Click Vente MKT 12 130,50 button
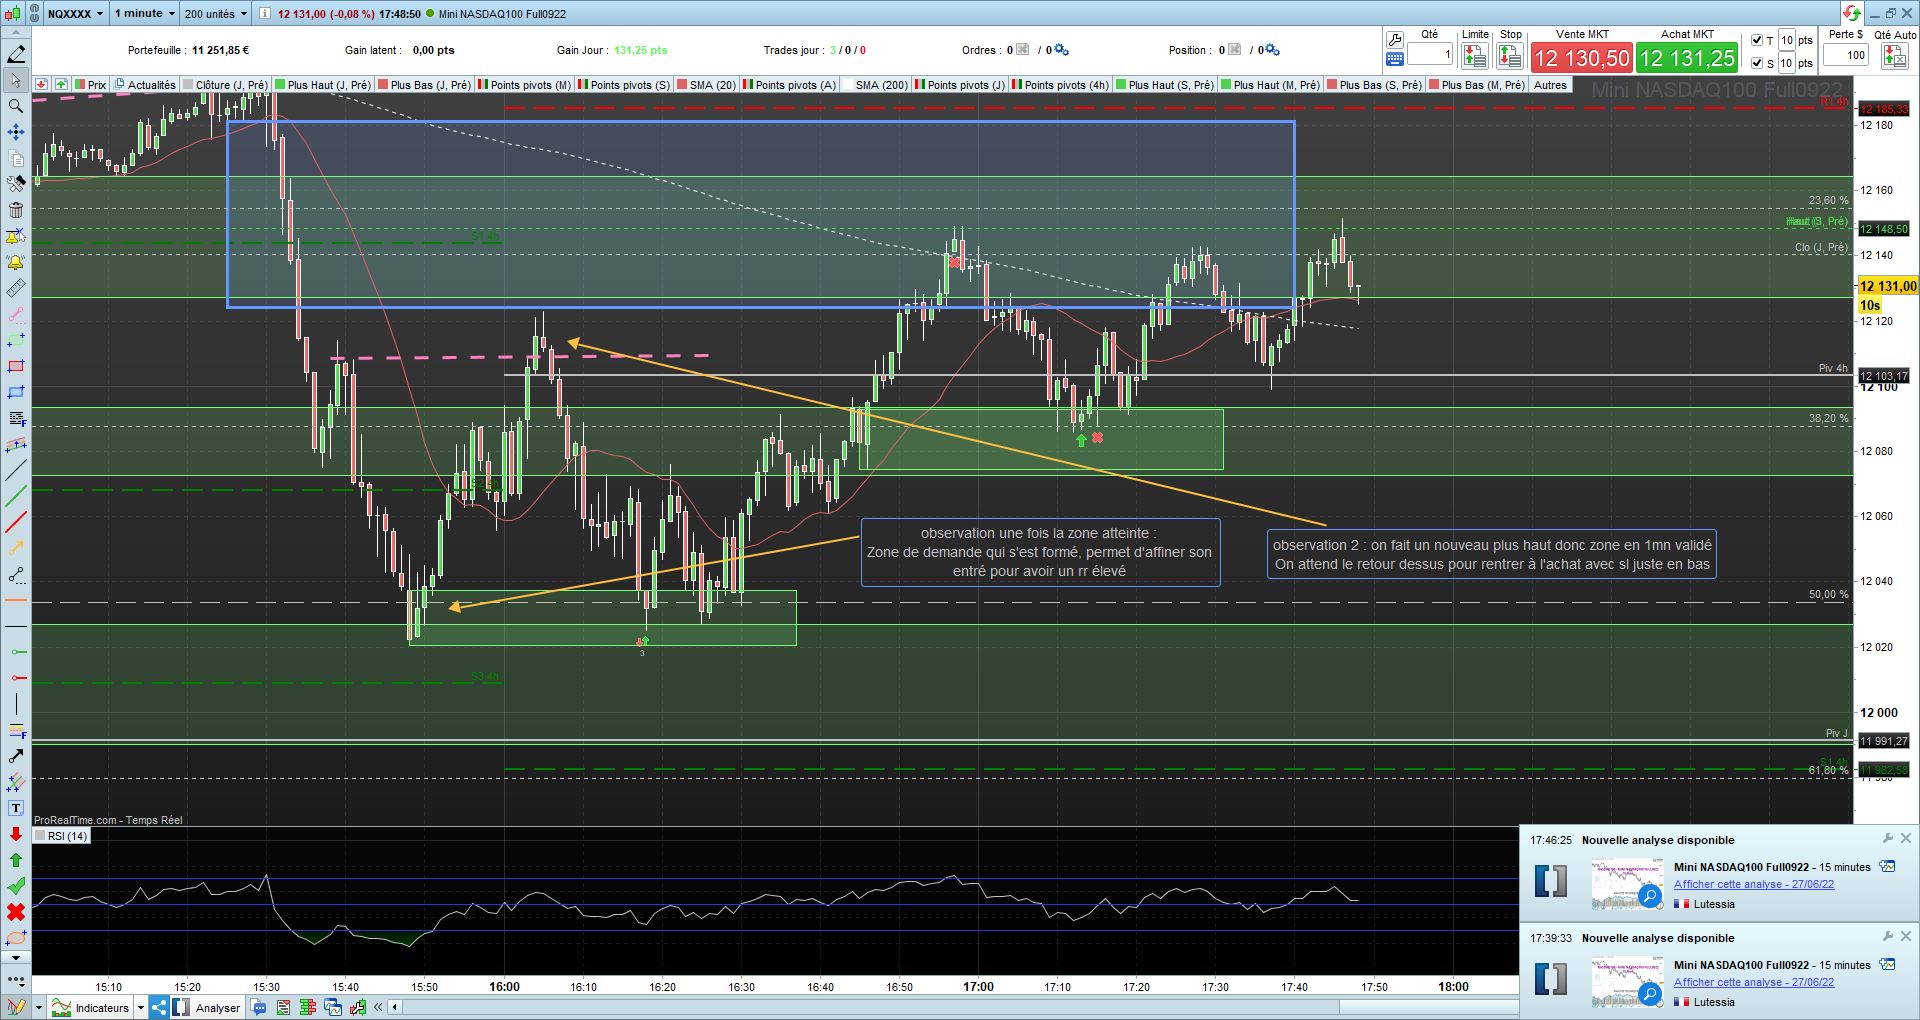The height and width of the screenshot is (1020, 1920). pyautogui.click(x=1581, y=58)
